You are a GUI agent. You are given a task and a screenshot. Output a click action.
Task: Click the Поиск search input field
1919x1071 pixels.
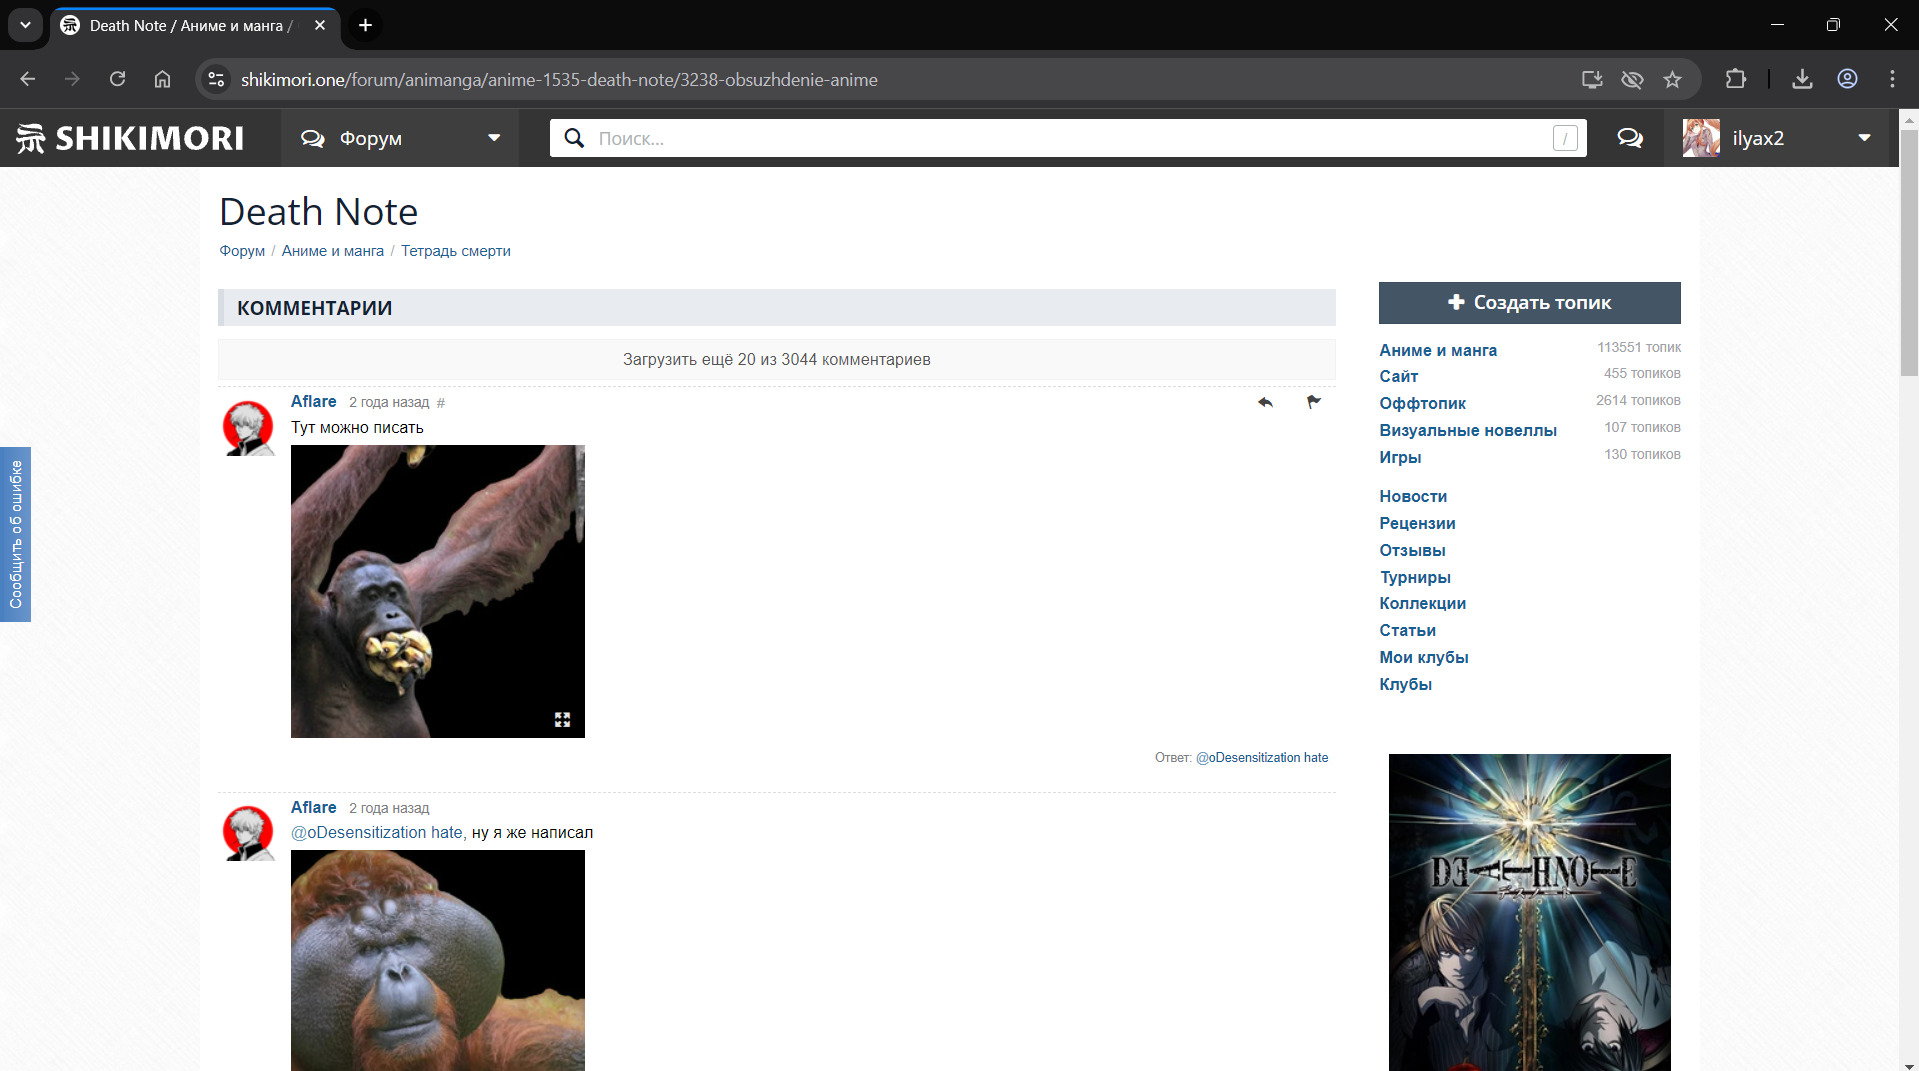(x=1070, y=138)
